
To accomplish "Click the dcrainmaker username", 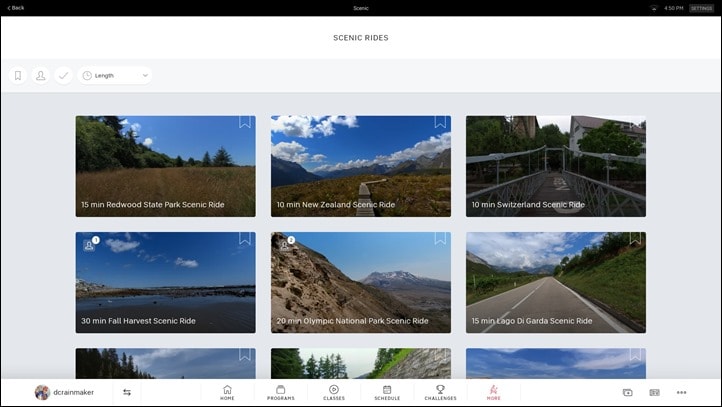I will (x=74, y=392).
